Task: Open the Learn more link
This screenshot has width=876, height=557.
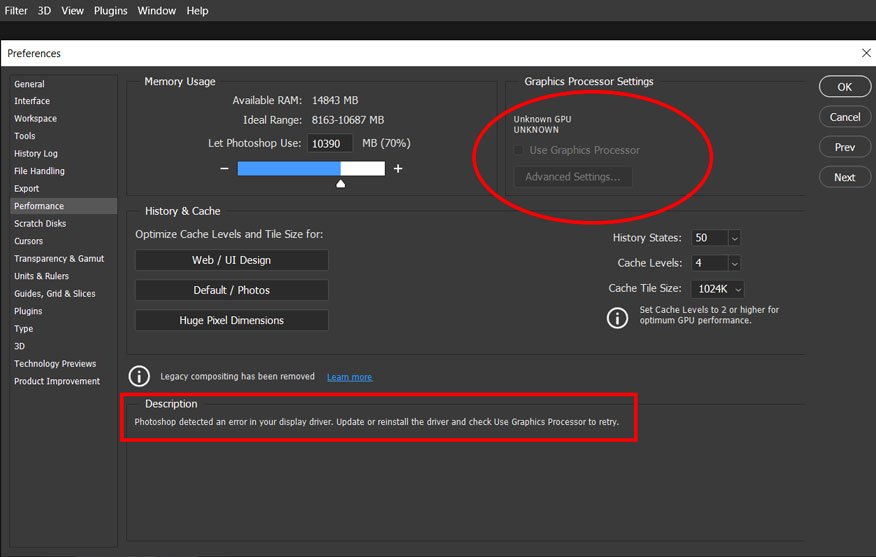Action: point(349,377)
